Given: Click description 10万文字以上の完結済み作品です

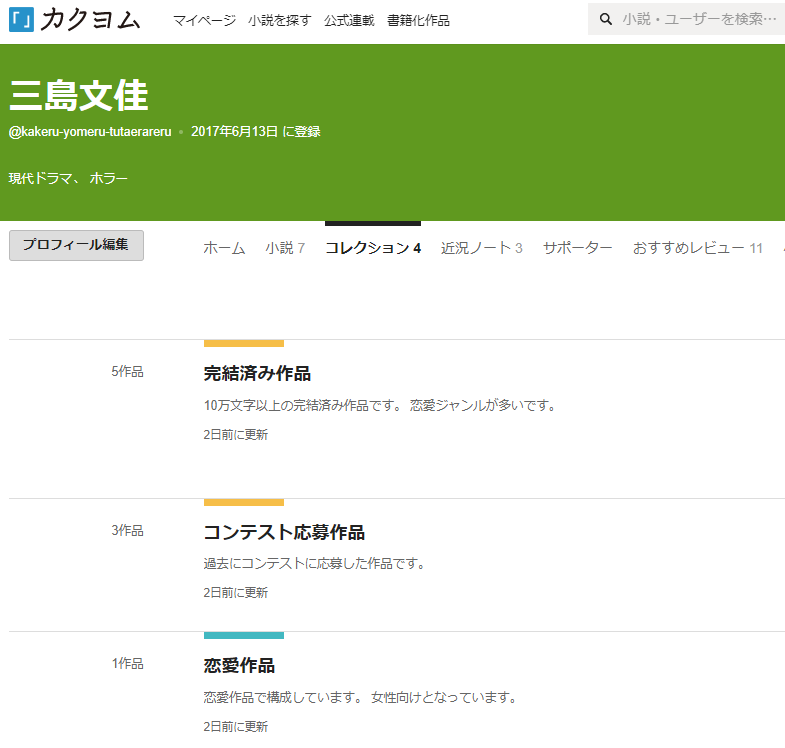Looking at the screenshot, I should click(x=301, y=405).
